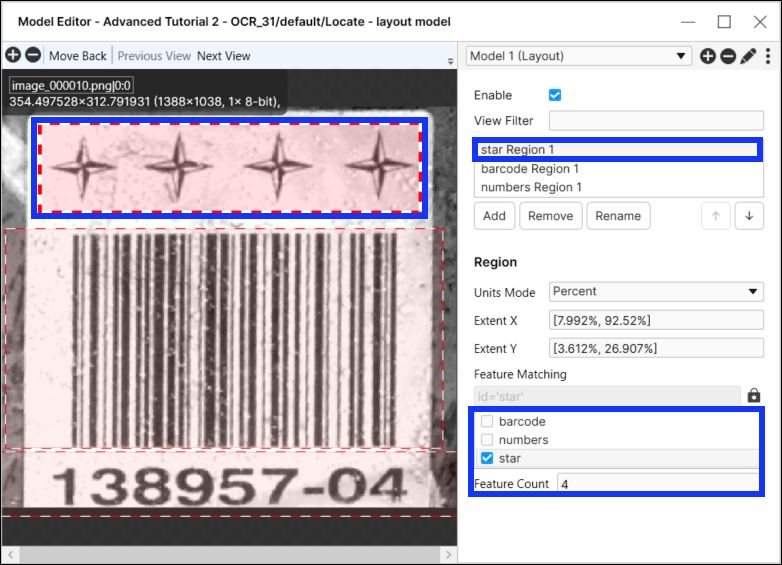
Task: Remove the model with minus icon
Action: pyautogui.click(x=728, y=56)
